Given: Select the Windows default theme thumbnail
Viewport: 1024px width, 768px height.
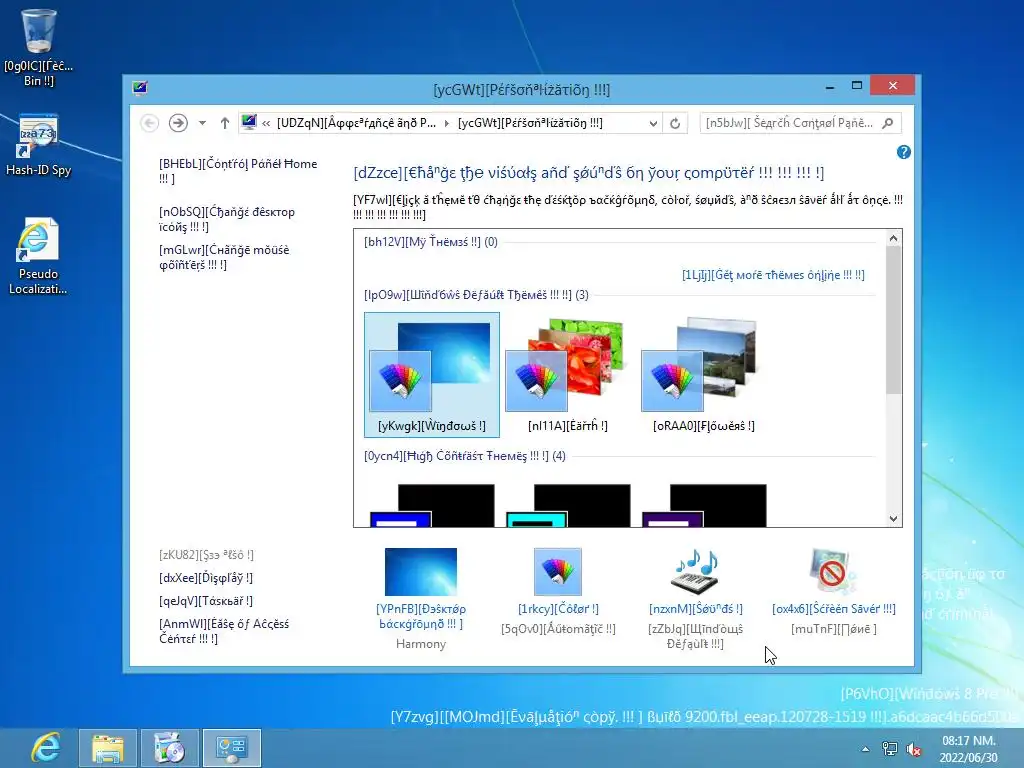Looking at the screenshot, I should click(x=432, y=375).
